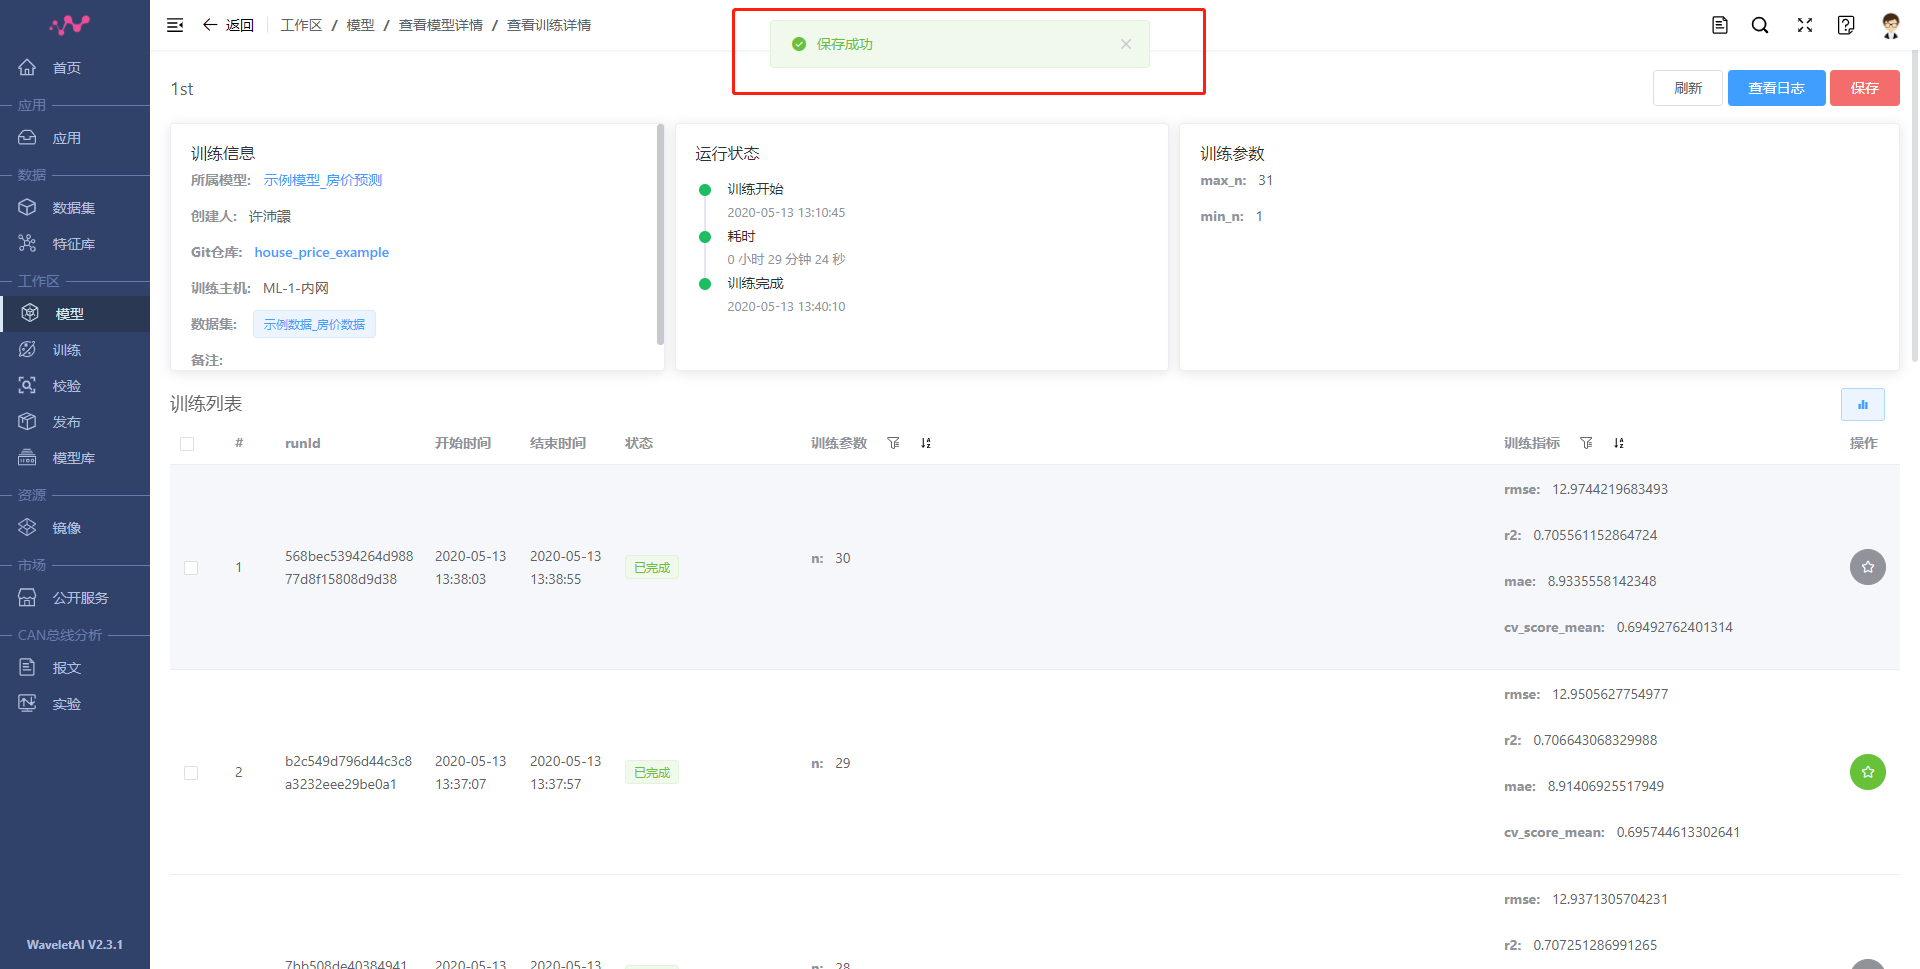
Task: Click the 镜像 layers icon
Action: pos(27,527)
